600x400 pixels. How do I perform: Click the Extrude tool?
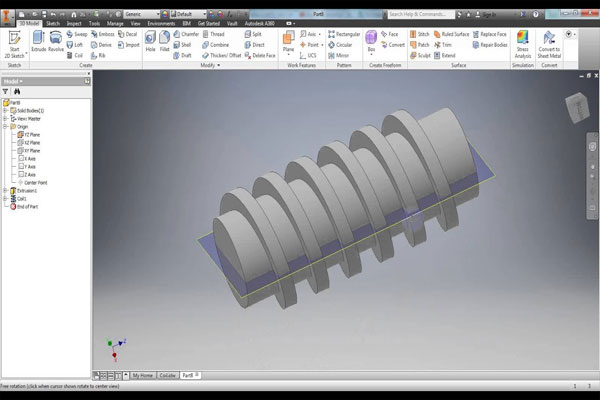39,41
